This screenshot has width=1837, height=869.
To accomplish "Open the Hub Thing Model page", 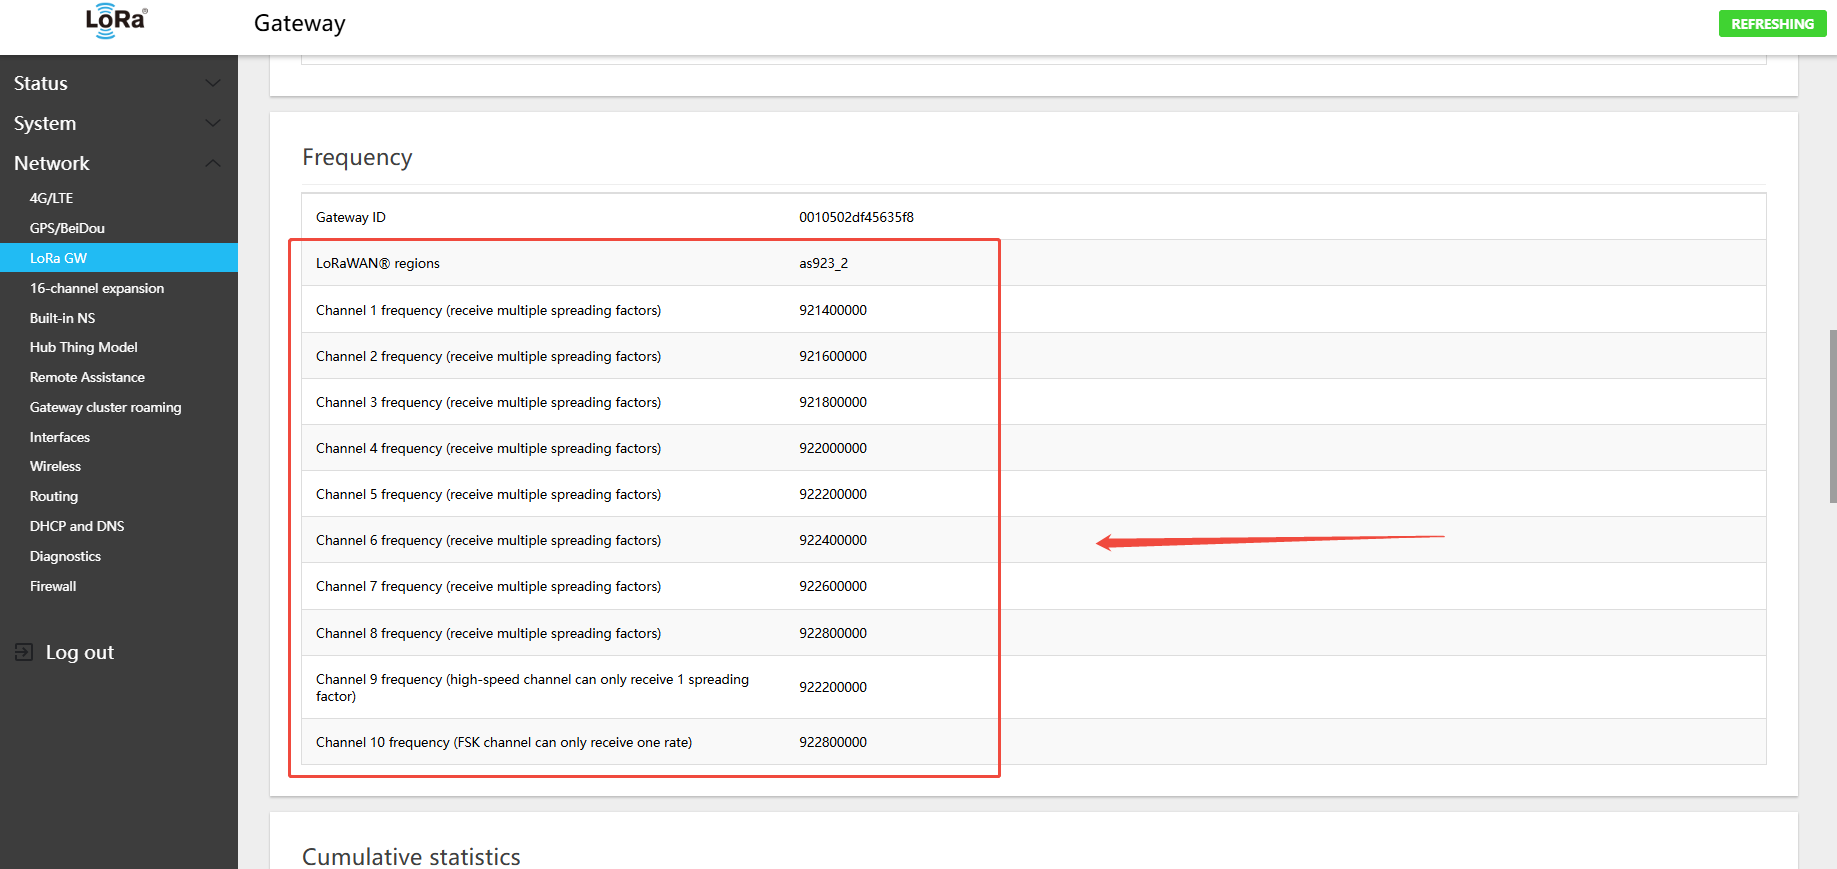I will (84, 347).
